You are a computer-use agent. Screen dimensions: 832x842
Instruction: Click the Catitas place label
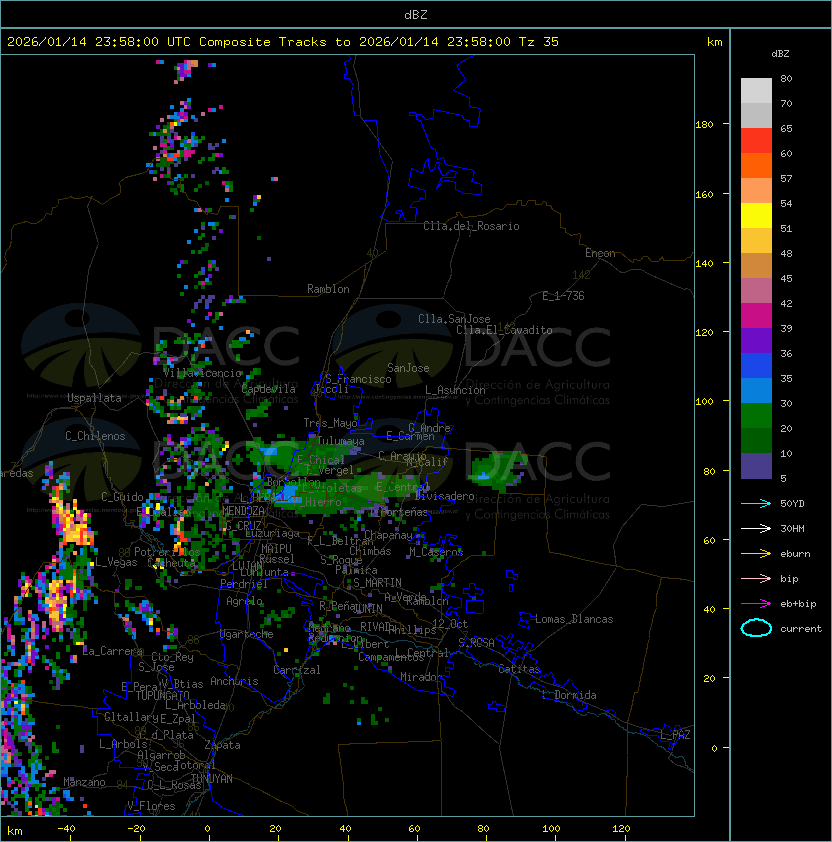pyautogui.click(x=519, y=669)
